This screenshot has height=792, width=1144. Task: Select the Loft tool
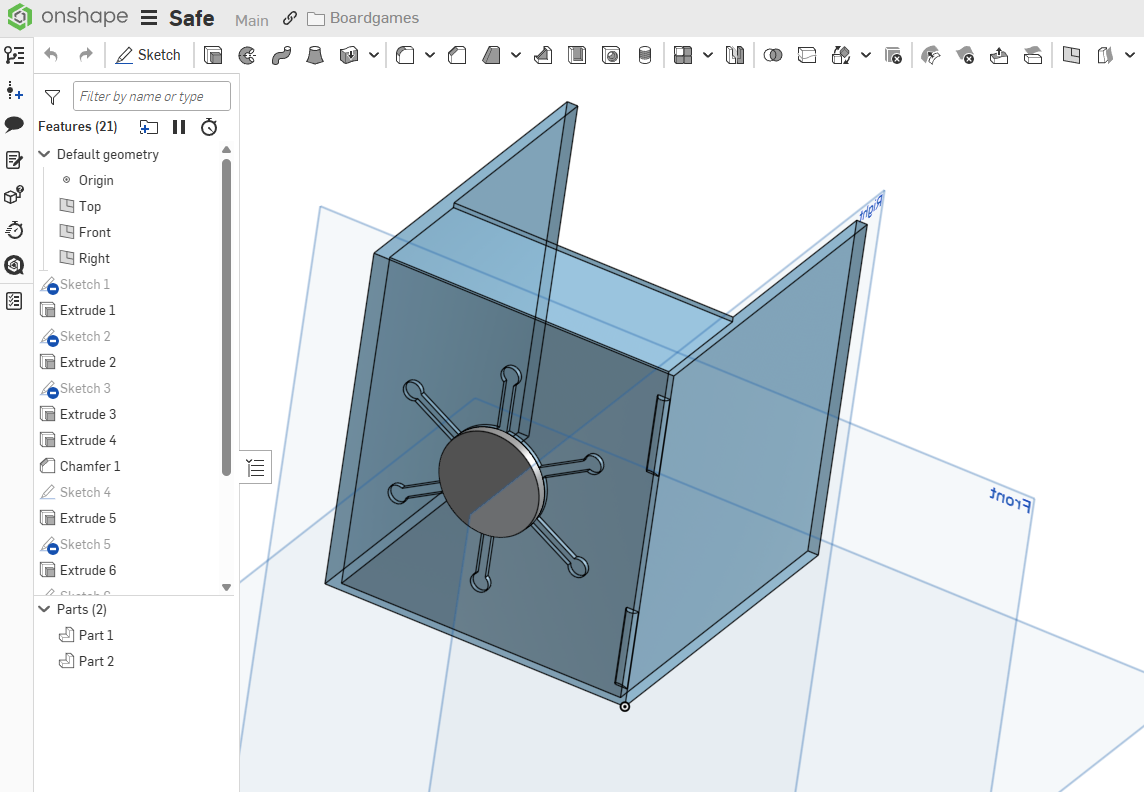[x=314, y=55]
